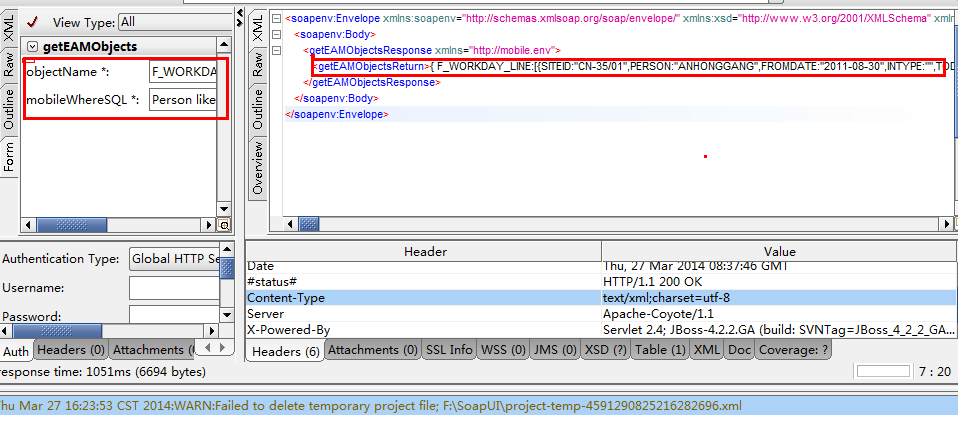958x436 pixels.
Task: Click the Auth panel scroll-down arrow
Action: [227, 315]
